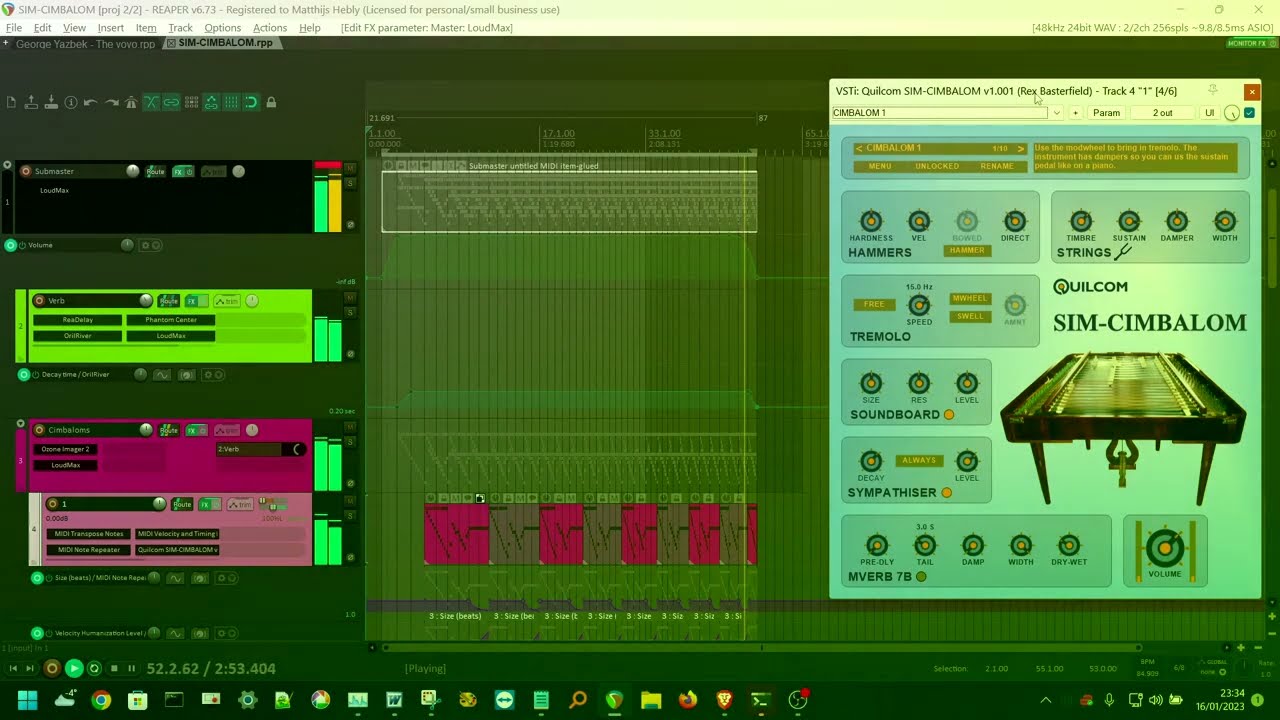Viewport: 1280px width, 720px height.
Task: Click the HAMMER mode button
Action: [967, 251]
